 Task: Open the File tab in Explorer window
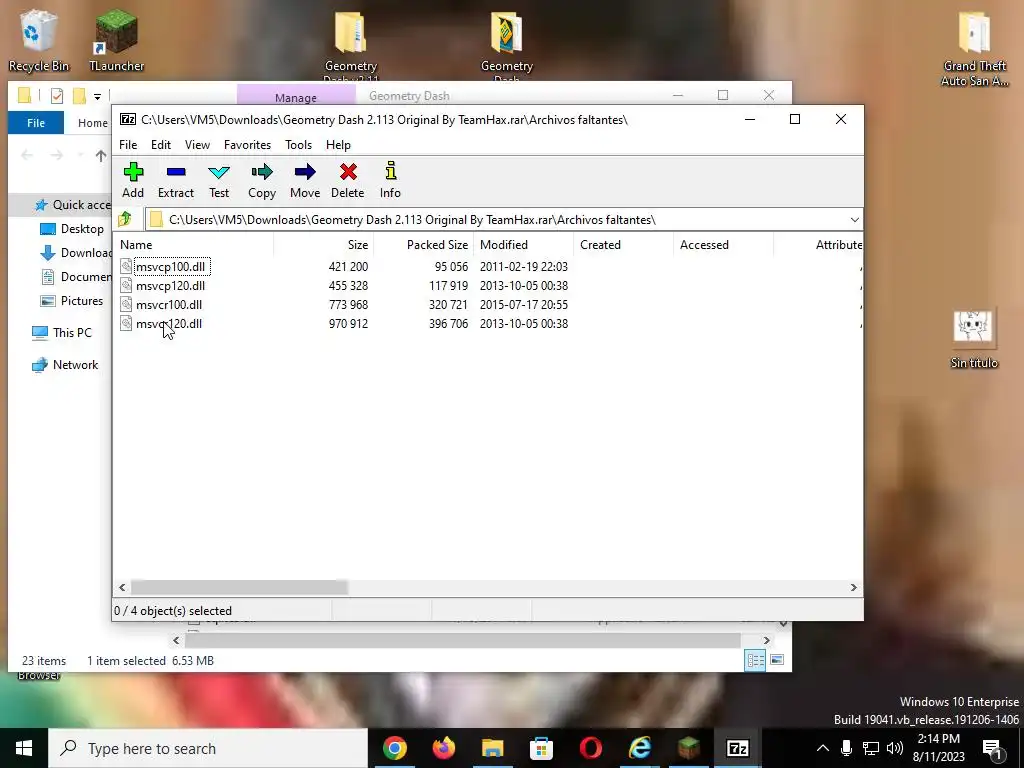(36, 123)
